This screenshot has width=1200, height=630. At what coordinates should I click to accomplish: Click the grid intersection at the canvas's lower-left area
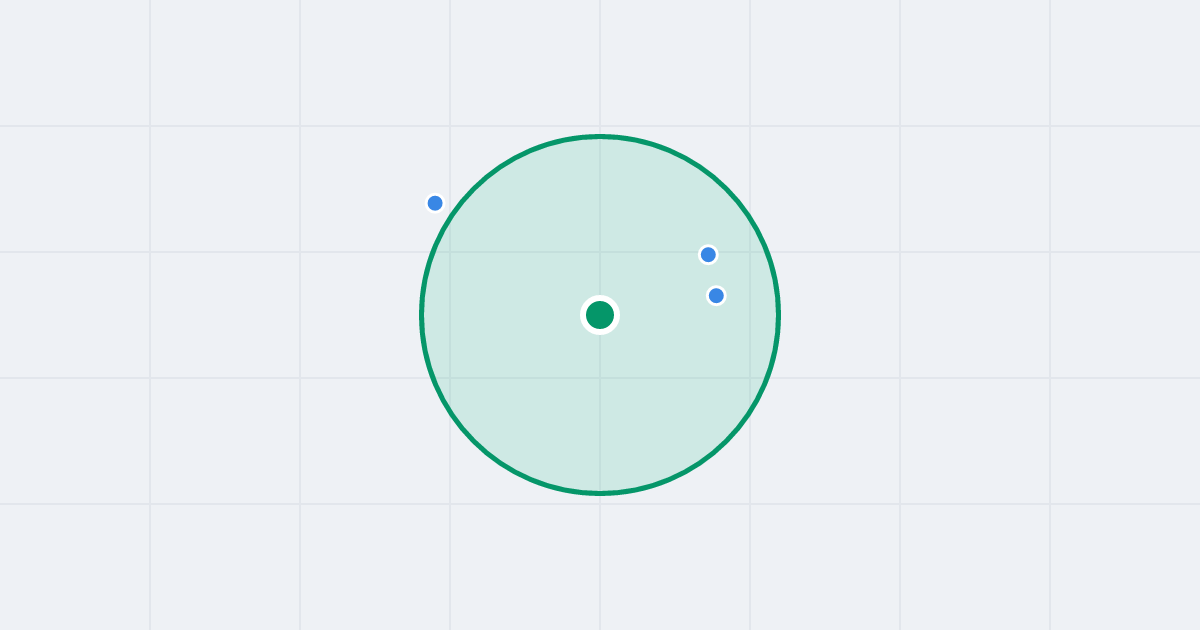[150, 504]
